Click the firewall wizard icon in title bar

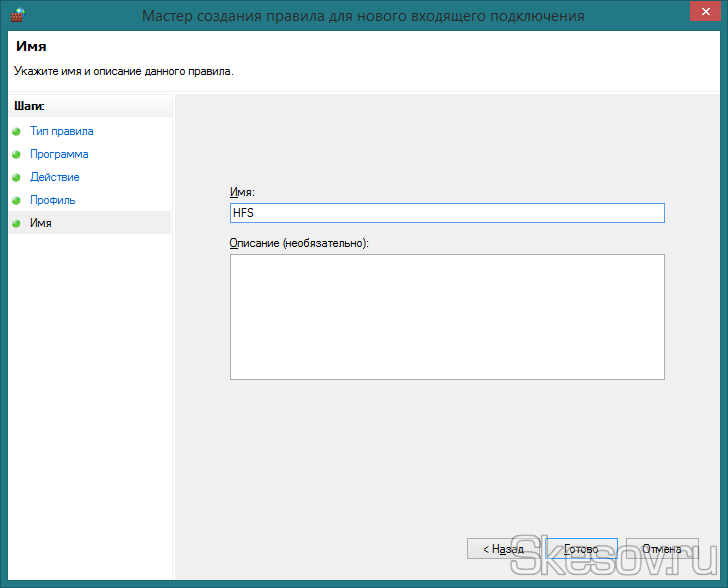(17, 16)
